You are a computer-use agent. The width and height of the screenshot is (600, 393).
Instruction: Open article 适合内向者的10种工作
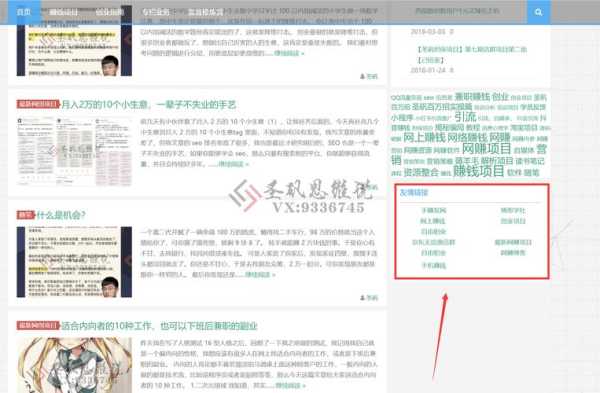[x=159, y=326]
